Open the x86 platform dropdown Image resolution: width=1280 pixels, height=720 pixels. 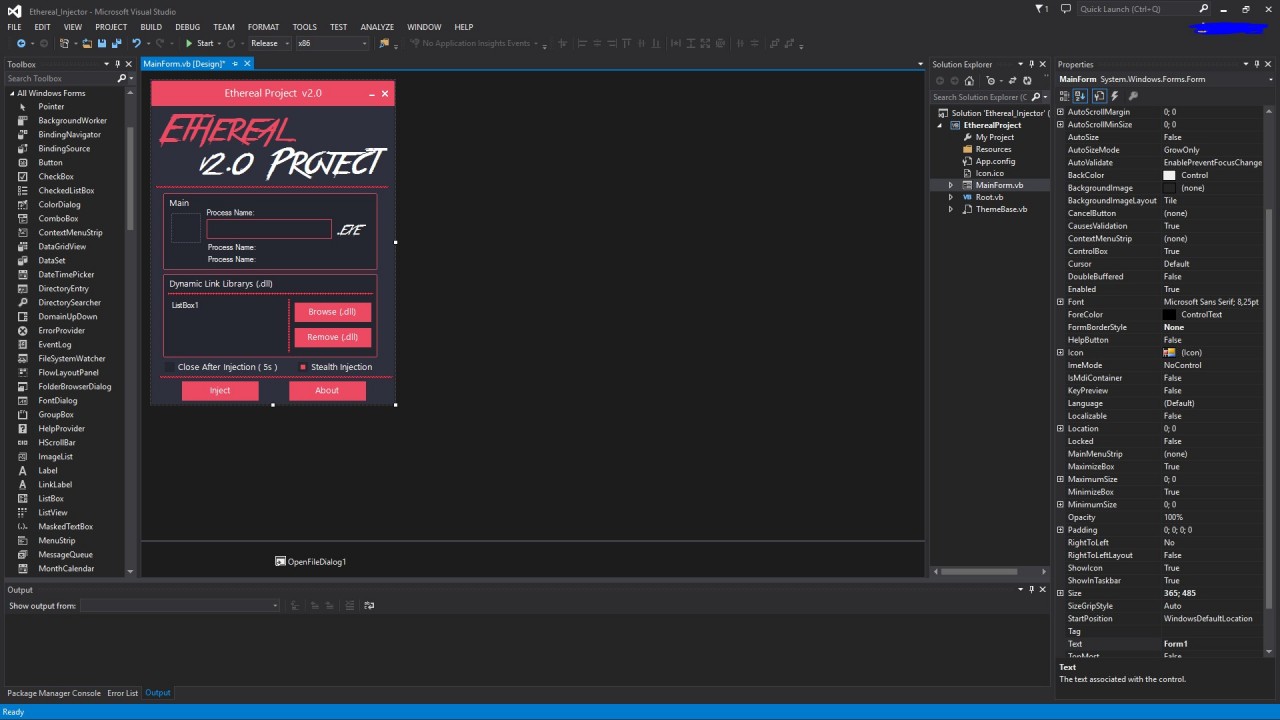(x=364, y=43)
